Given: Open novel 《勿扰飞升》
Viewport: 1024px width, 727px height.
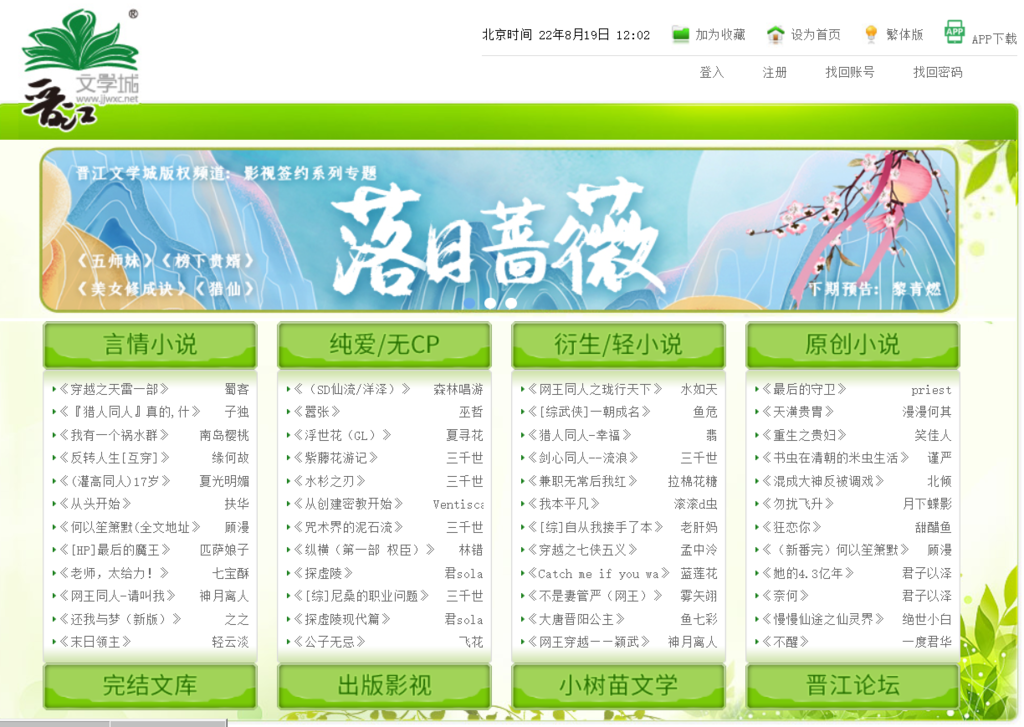Looking at the screenshot, I should 798,504.
